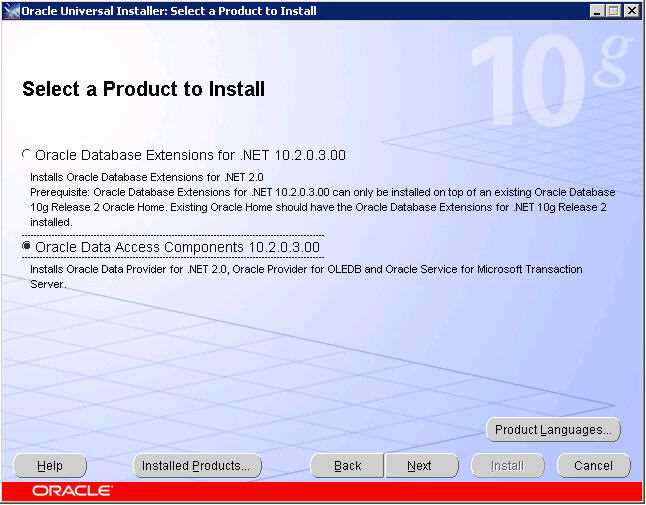Click the greyed-out Install button
Viewport: 646px width, 505px height.
(508, 465)
